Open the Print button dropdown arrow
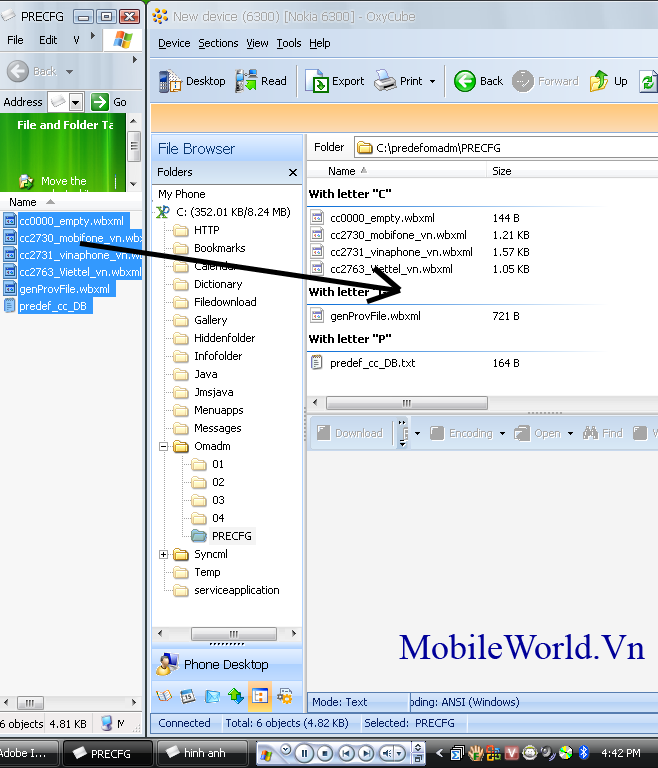Image resolution: width=658 pixels, height=768 pixels. point(432,82)
